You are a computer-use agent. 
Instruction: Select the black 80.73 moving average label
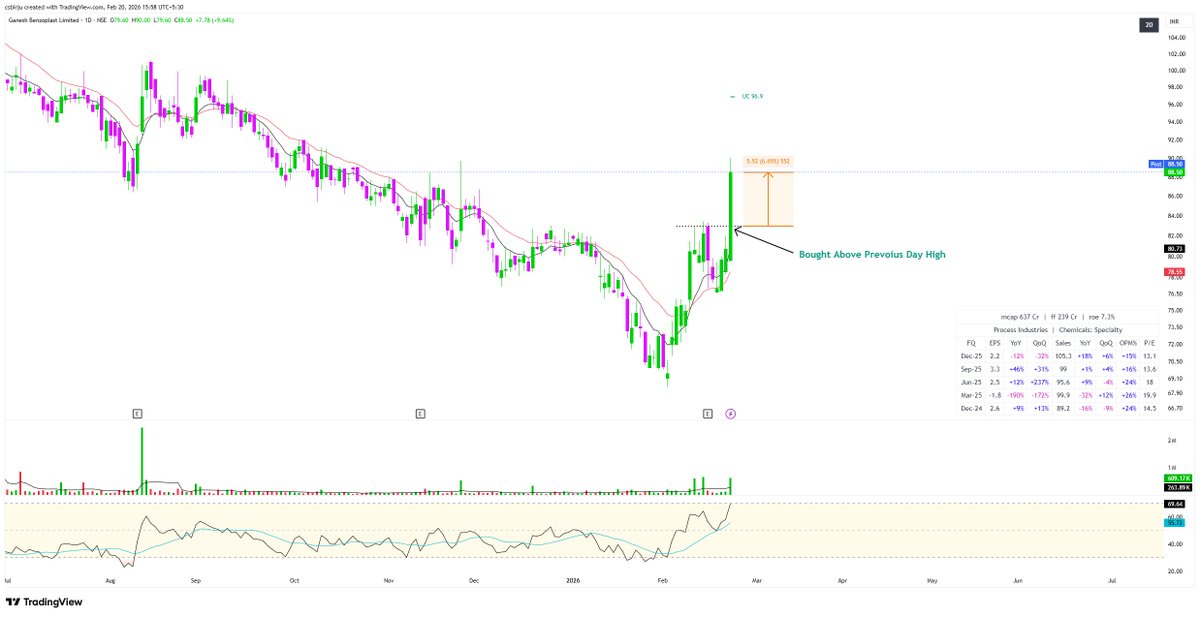coord(1174,249)
